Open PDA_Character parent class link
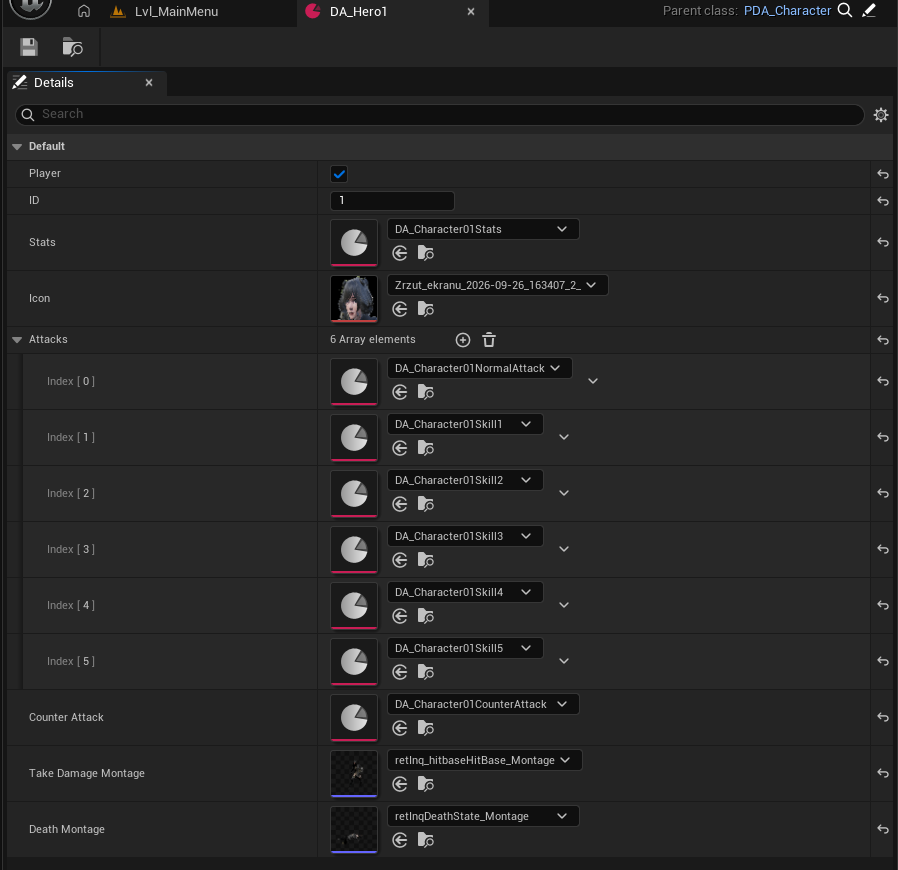 coord(787,10)
